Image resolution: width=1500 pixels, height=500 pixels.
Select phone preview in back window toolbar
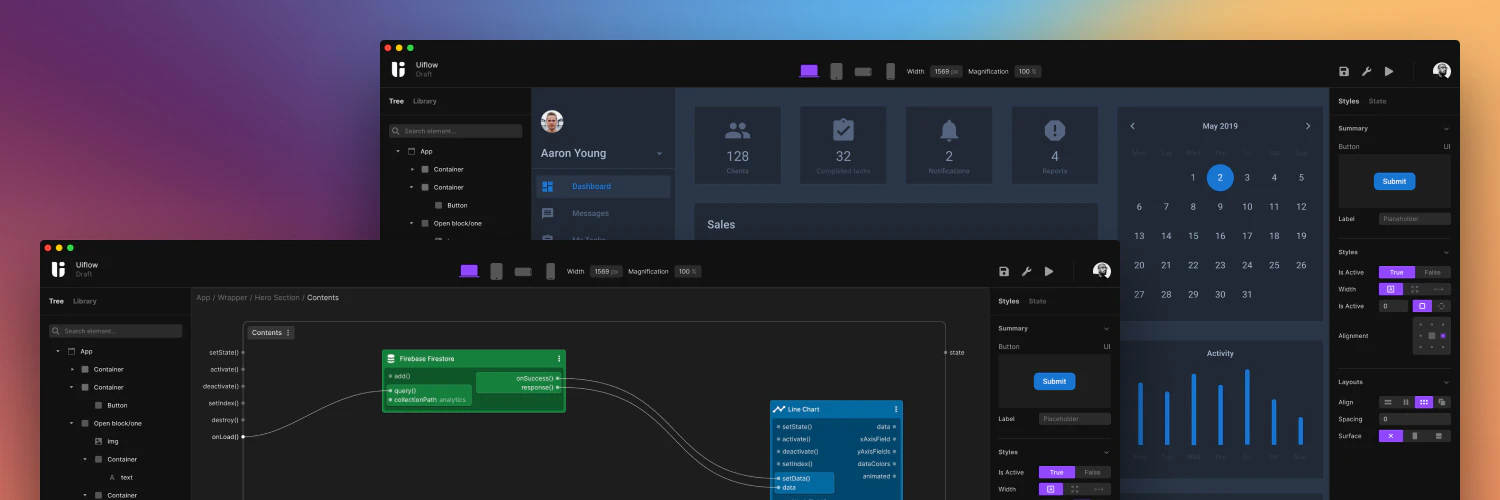890,71
